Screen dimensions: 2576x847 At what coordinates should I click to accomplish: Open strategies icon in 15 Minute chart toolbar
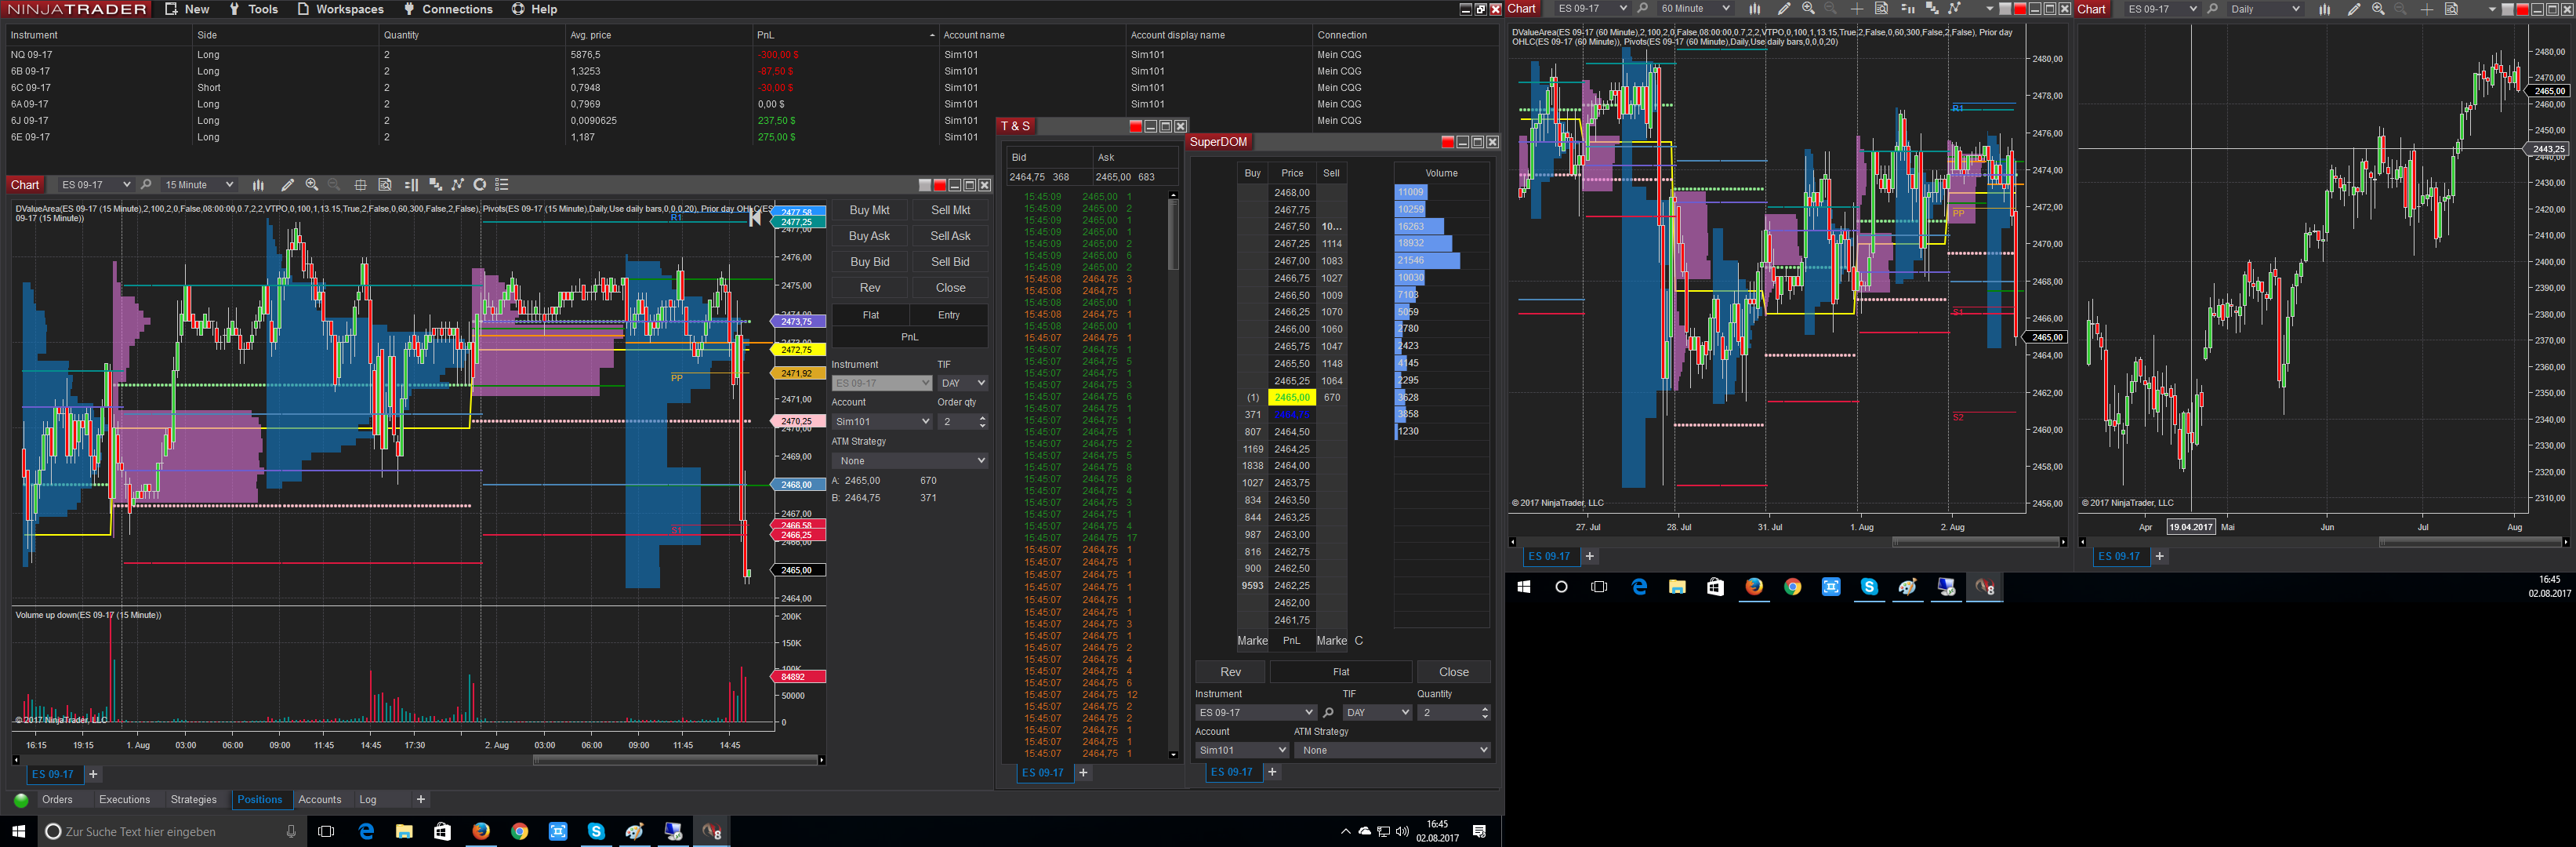coord(458,184)
